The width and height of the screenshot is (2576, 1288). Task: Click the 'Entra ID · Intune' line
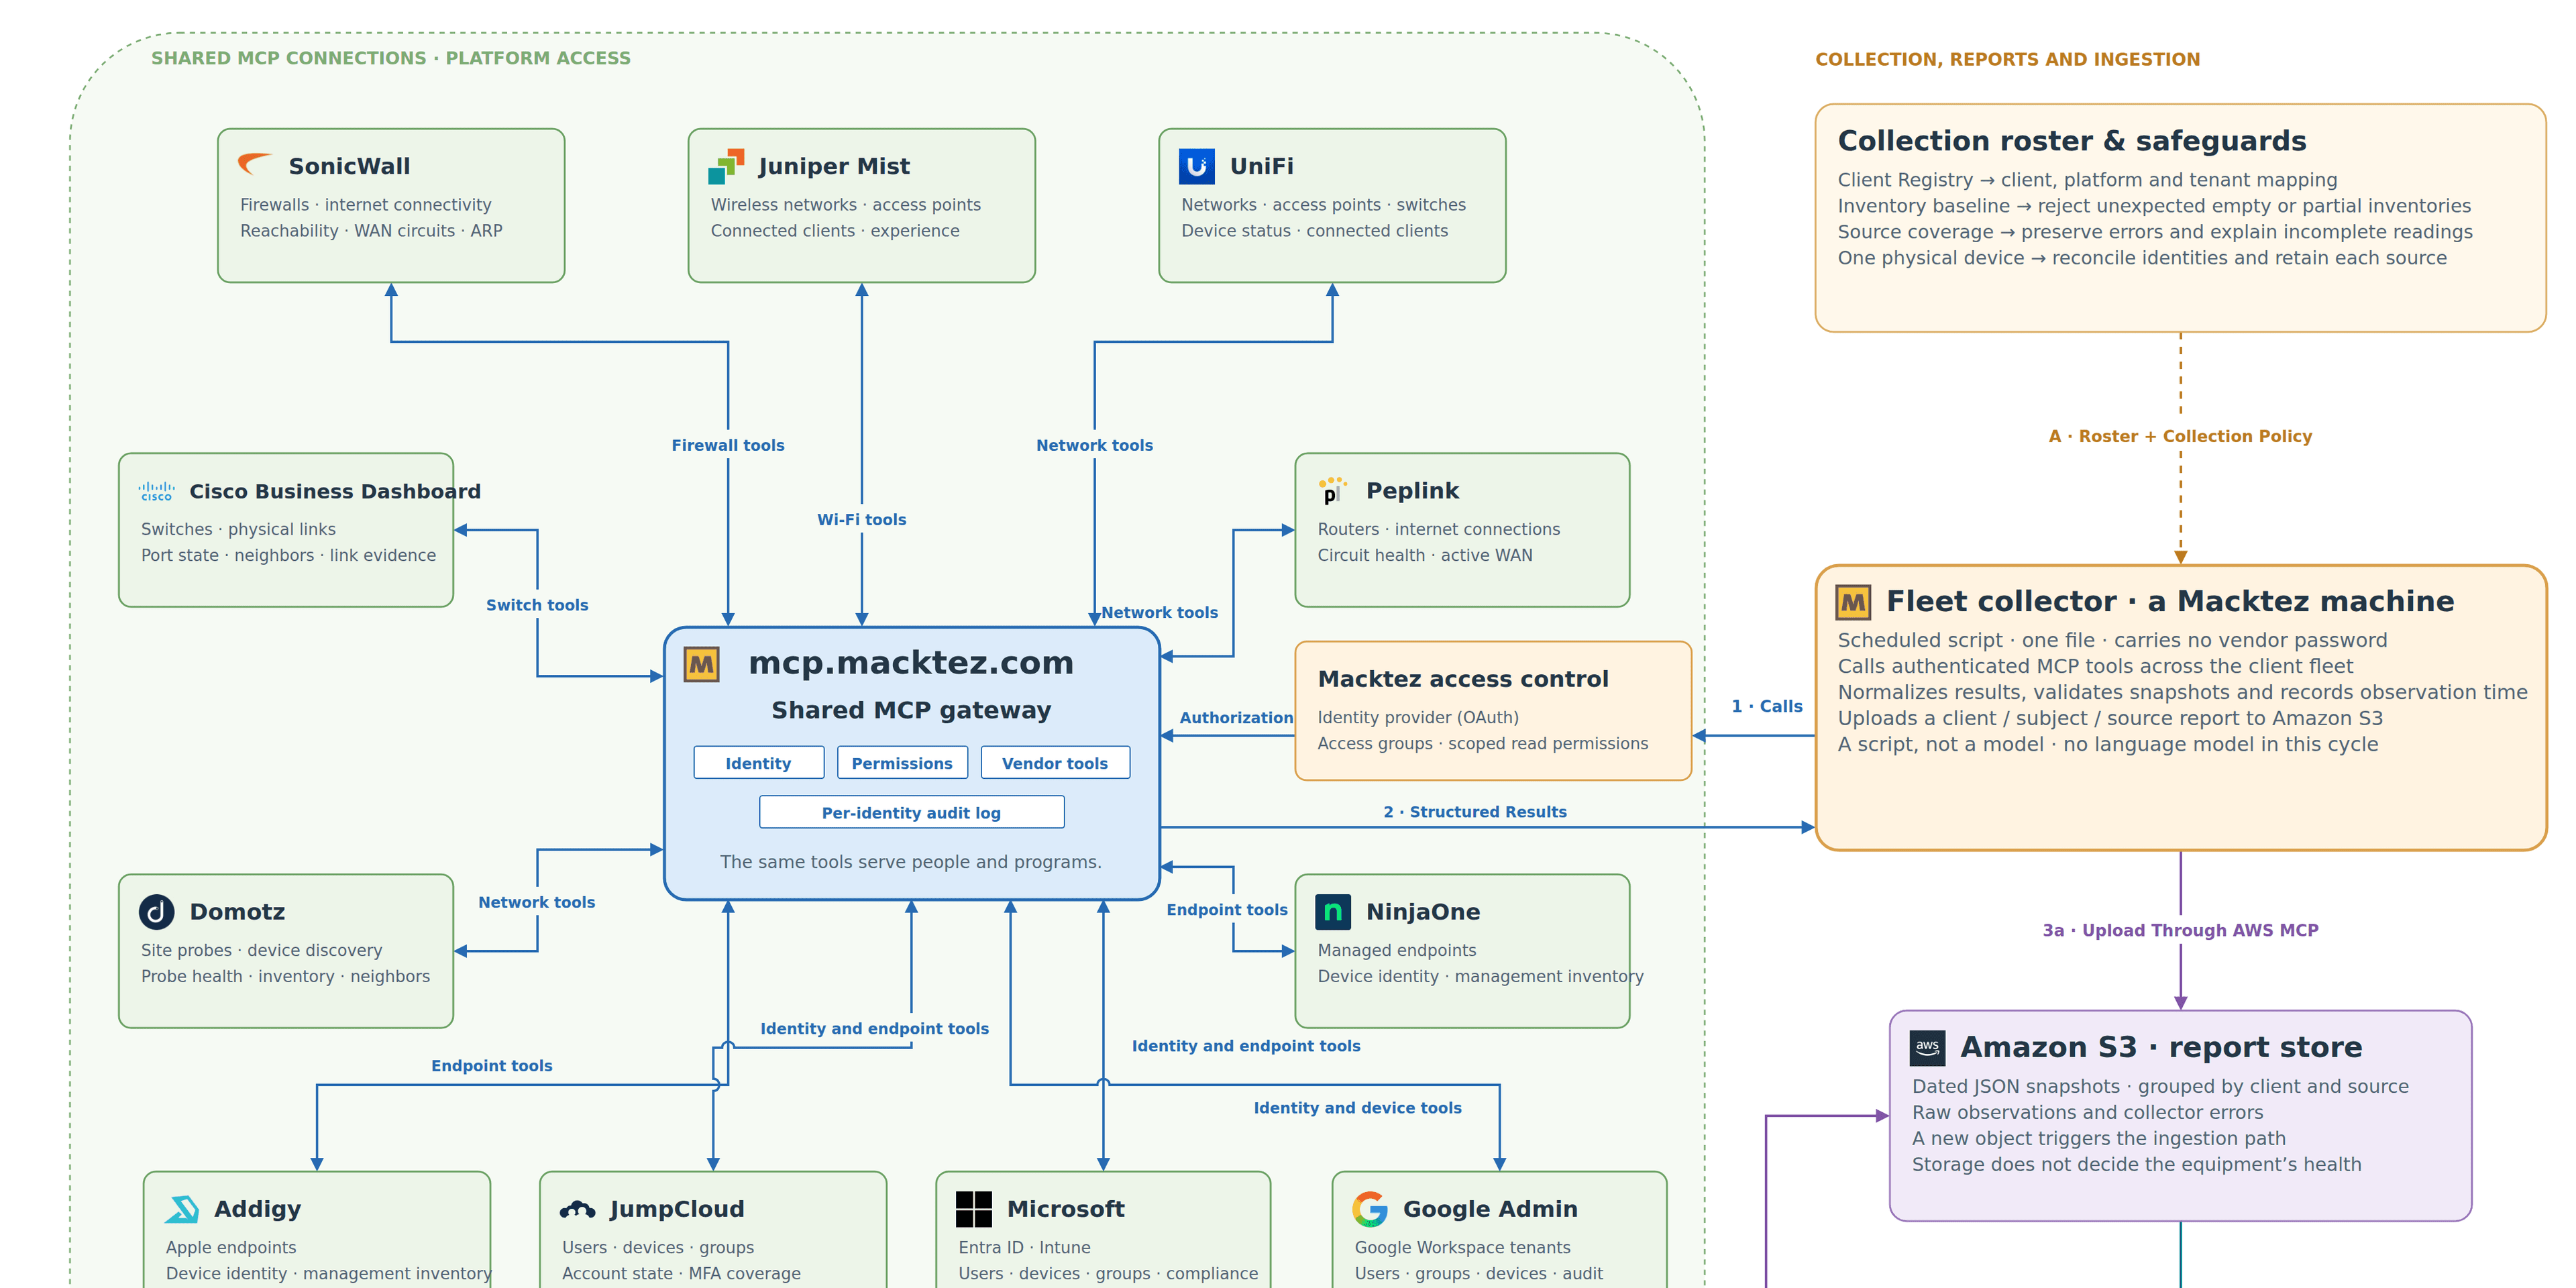[x=1024, y=1247]
